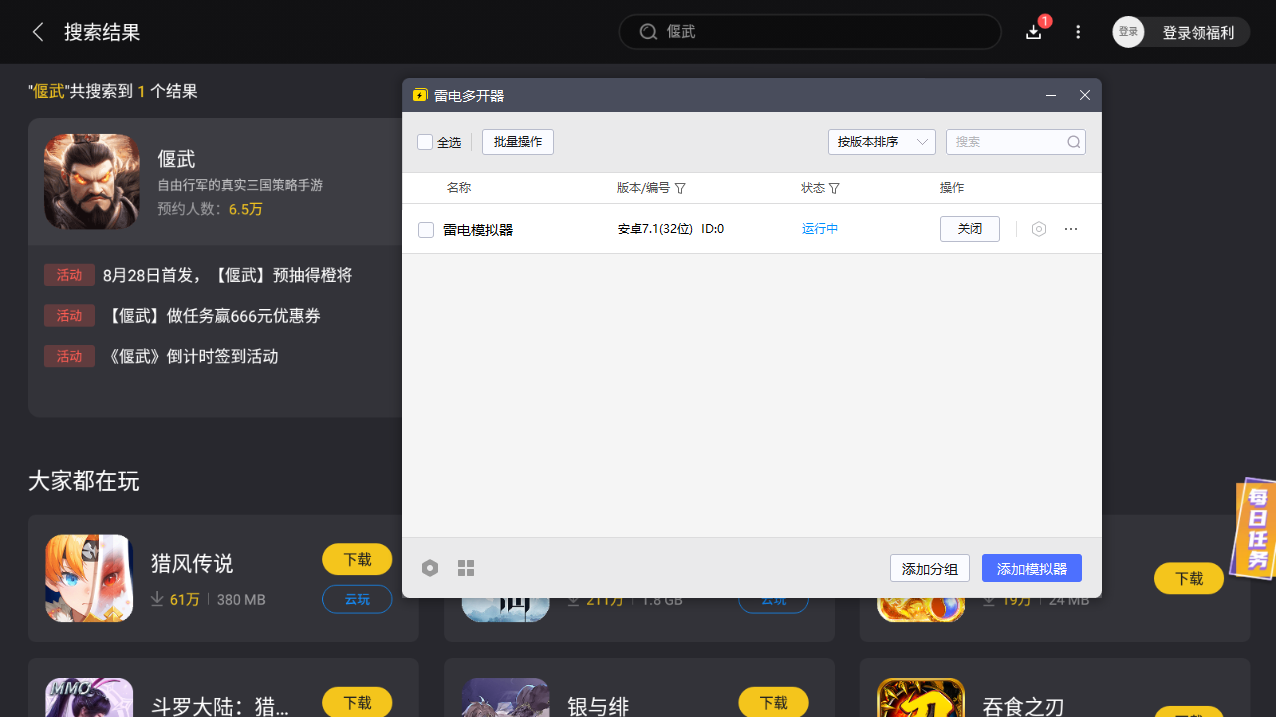Open the 版本/编号 column filter
1276x717 pixels.
pos(681,188)
